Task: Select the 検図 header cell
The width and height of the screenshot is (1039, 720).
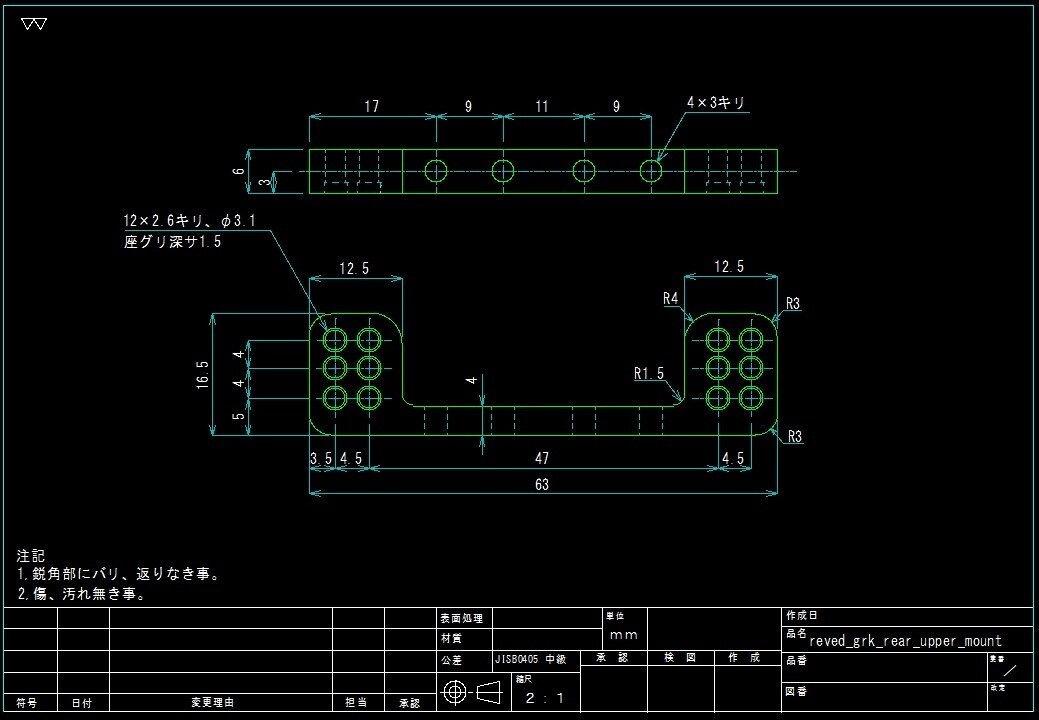Action: point(681,658)
